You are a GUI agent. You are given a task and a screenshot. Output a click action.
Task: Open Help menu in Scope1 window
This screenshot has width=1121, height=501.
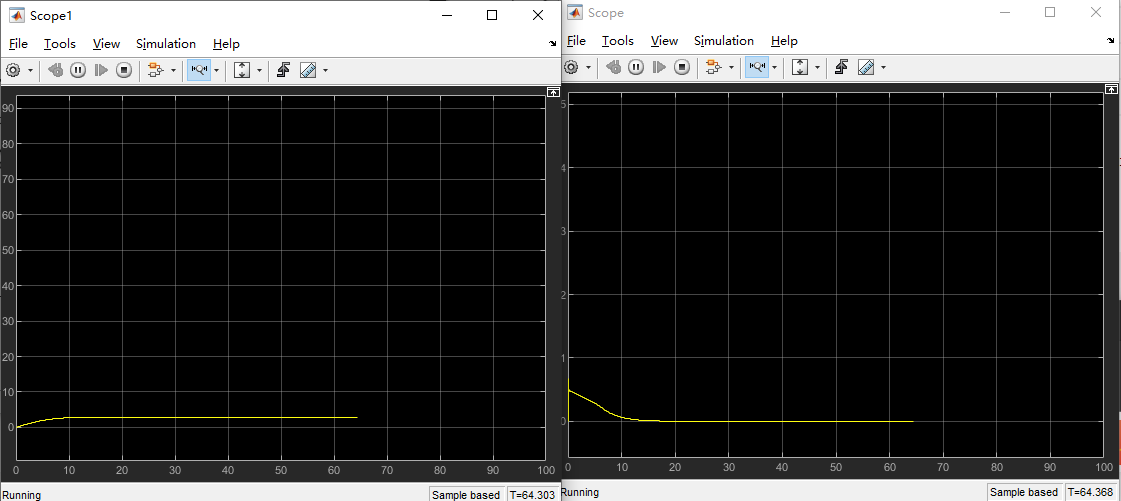pyautogui.click(x=226, y=44)
